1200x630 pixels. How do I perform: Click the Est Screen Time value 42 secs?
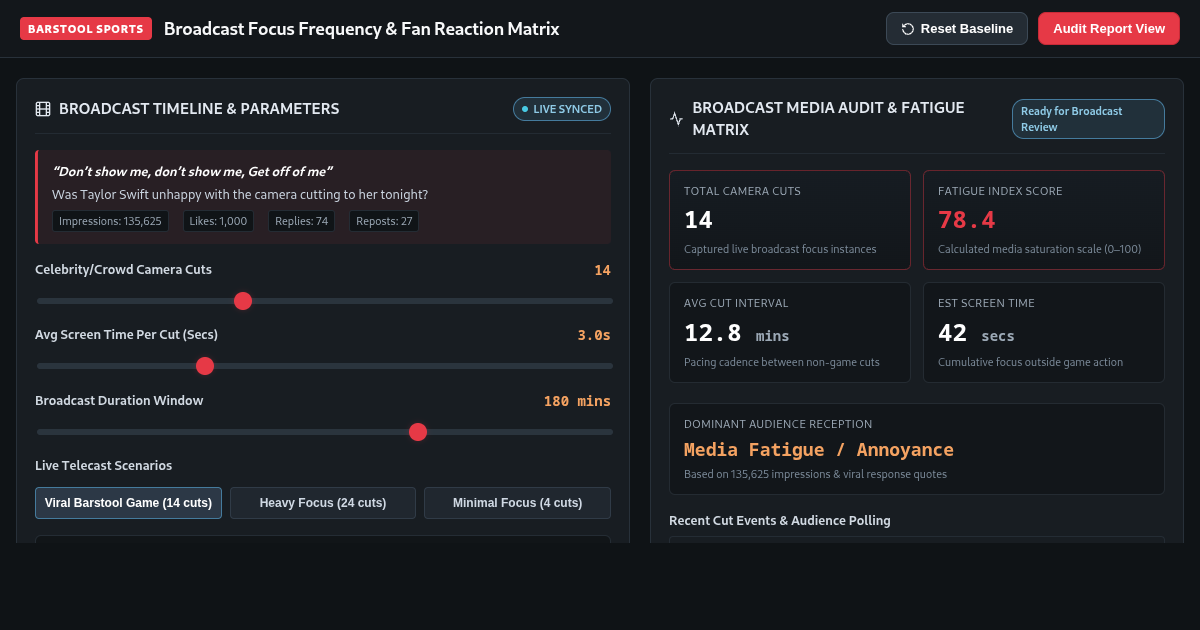coord(976,333)
